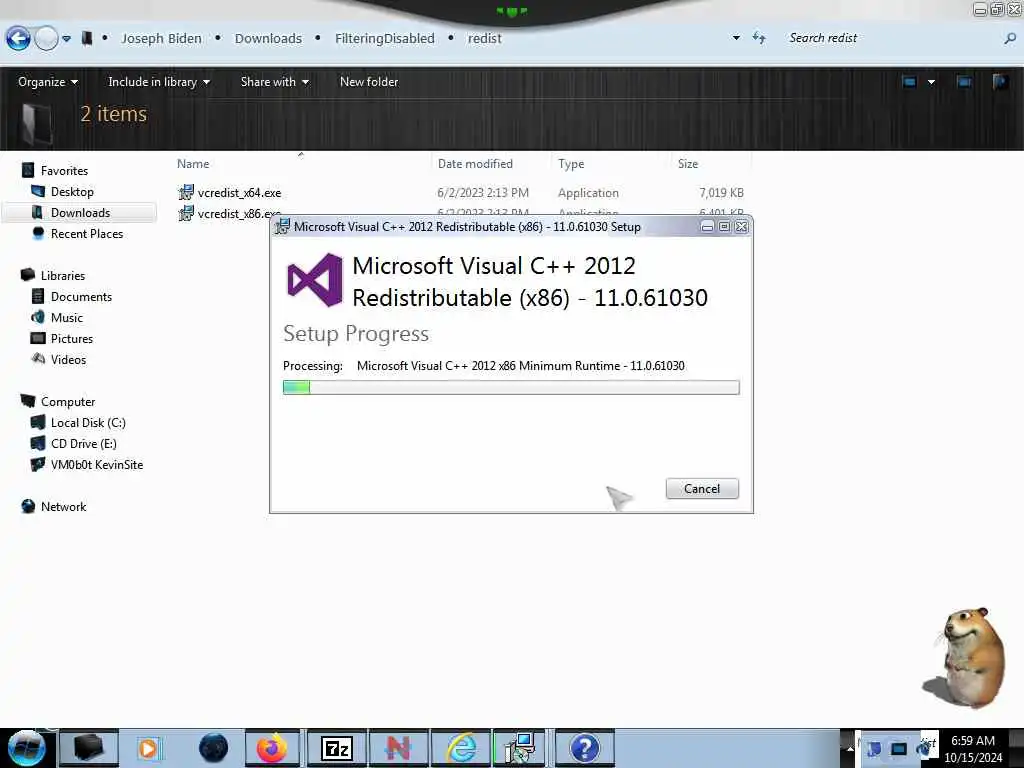Open the Include in library menu

pos(159,82)
